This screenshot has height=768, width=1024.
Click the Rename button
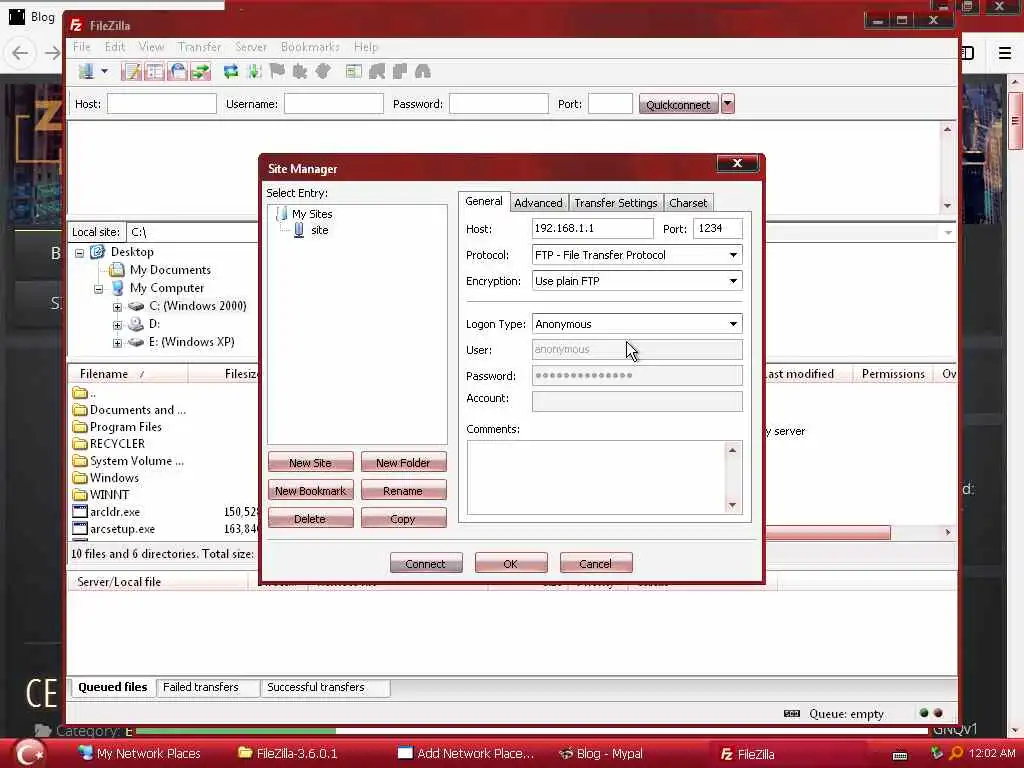403,490
